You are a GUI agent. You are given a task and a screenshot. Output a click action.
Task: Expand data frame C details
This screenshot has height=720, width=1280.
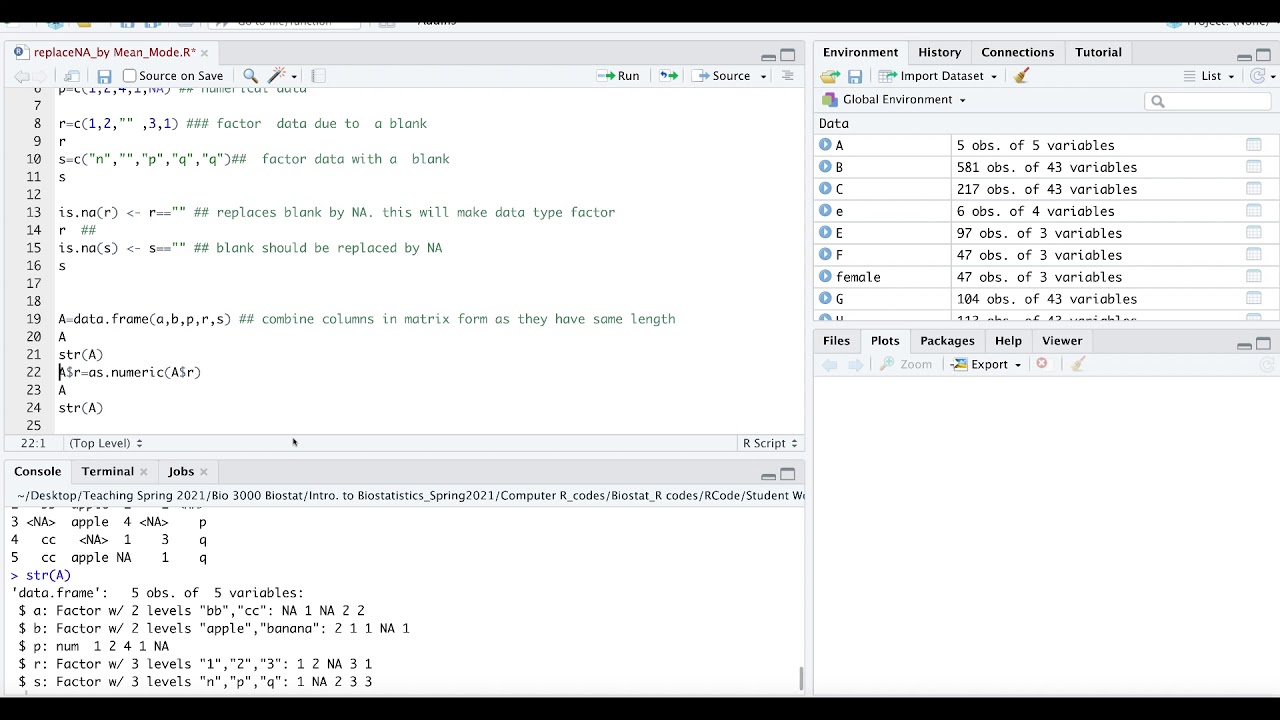(x=825, y=189)
